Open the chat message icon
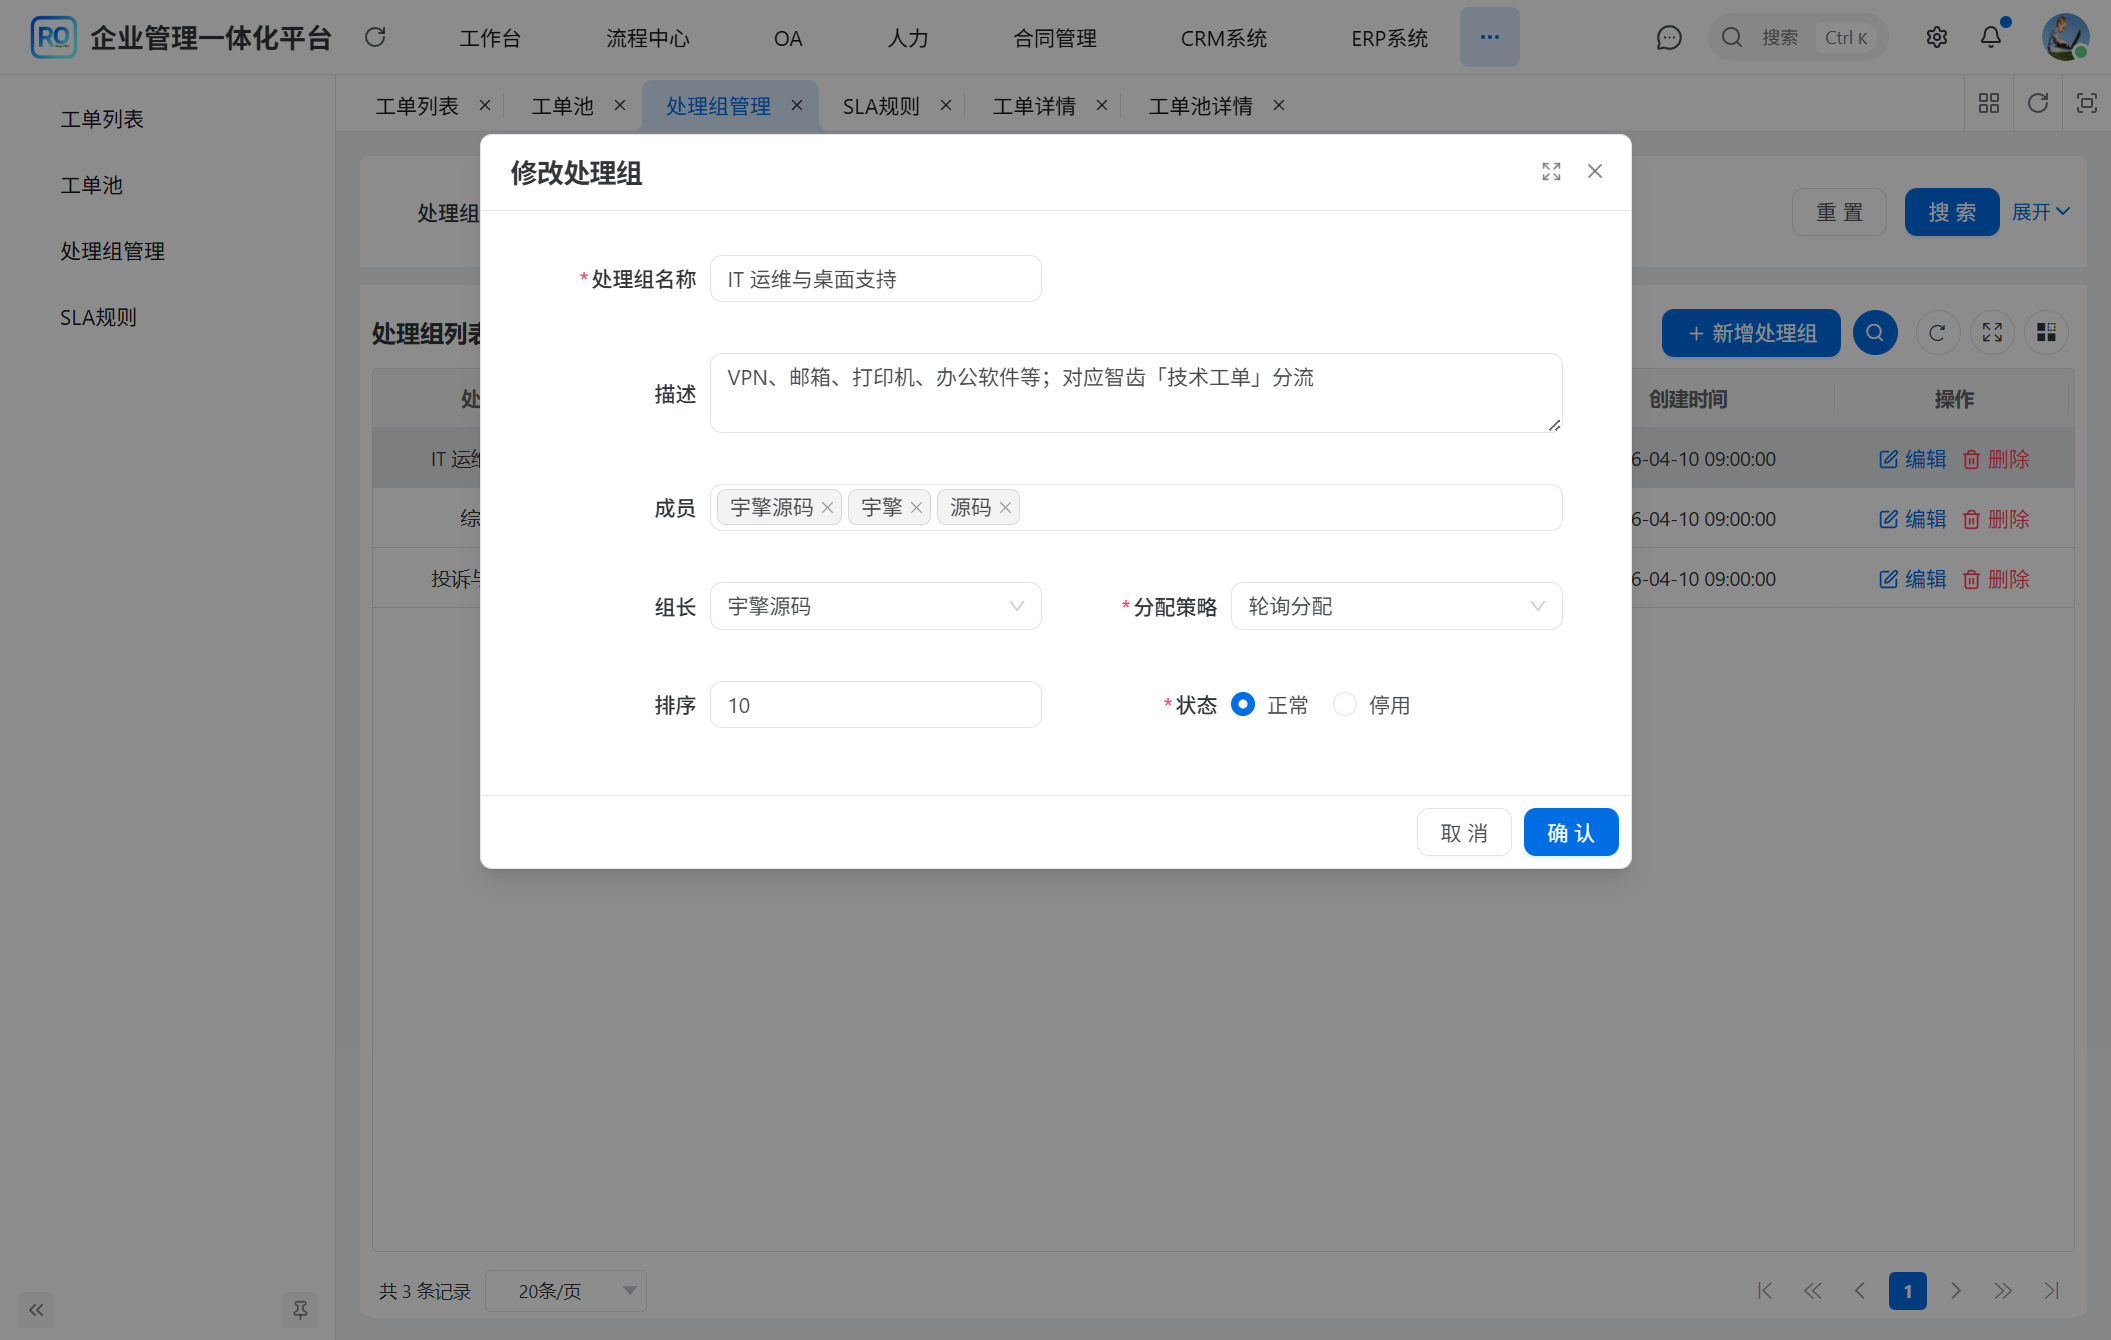The width and height of the screenshot is (2111, 1340). click(1669, 37)
